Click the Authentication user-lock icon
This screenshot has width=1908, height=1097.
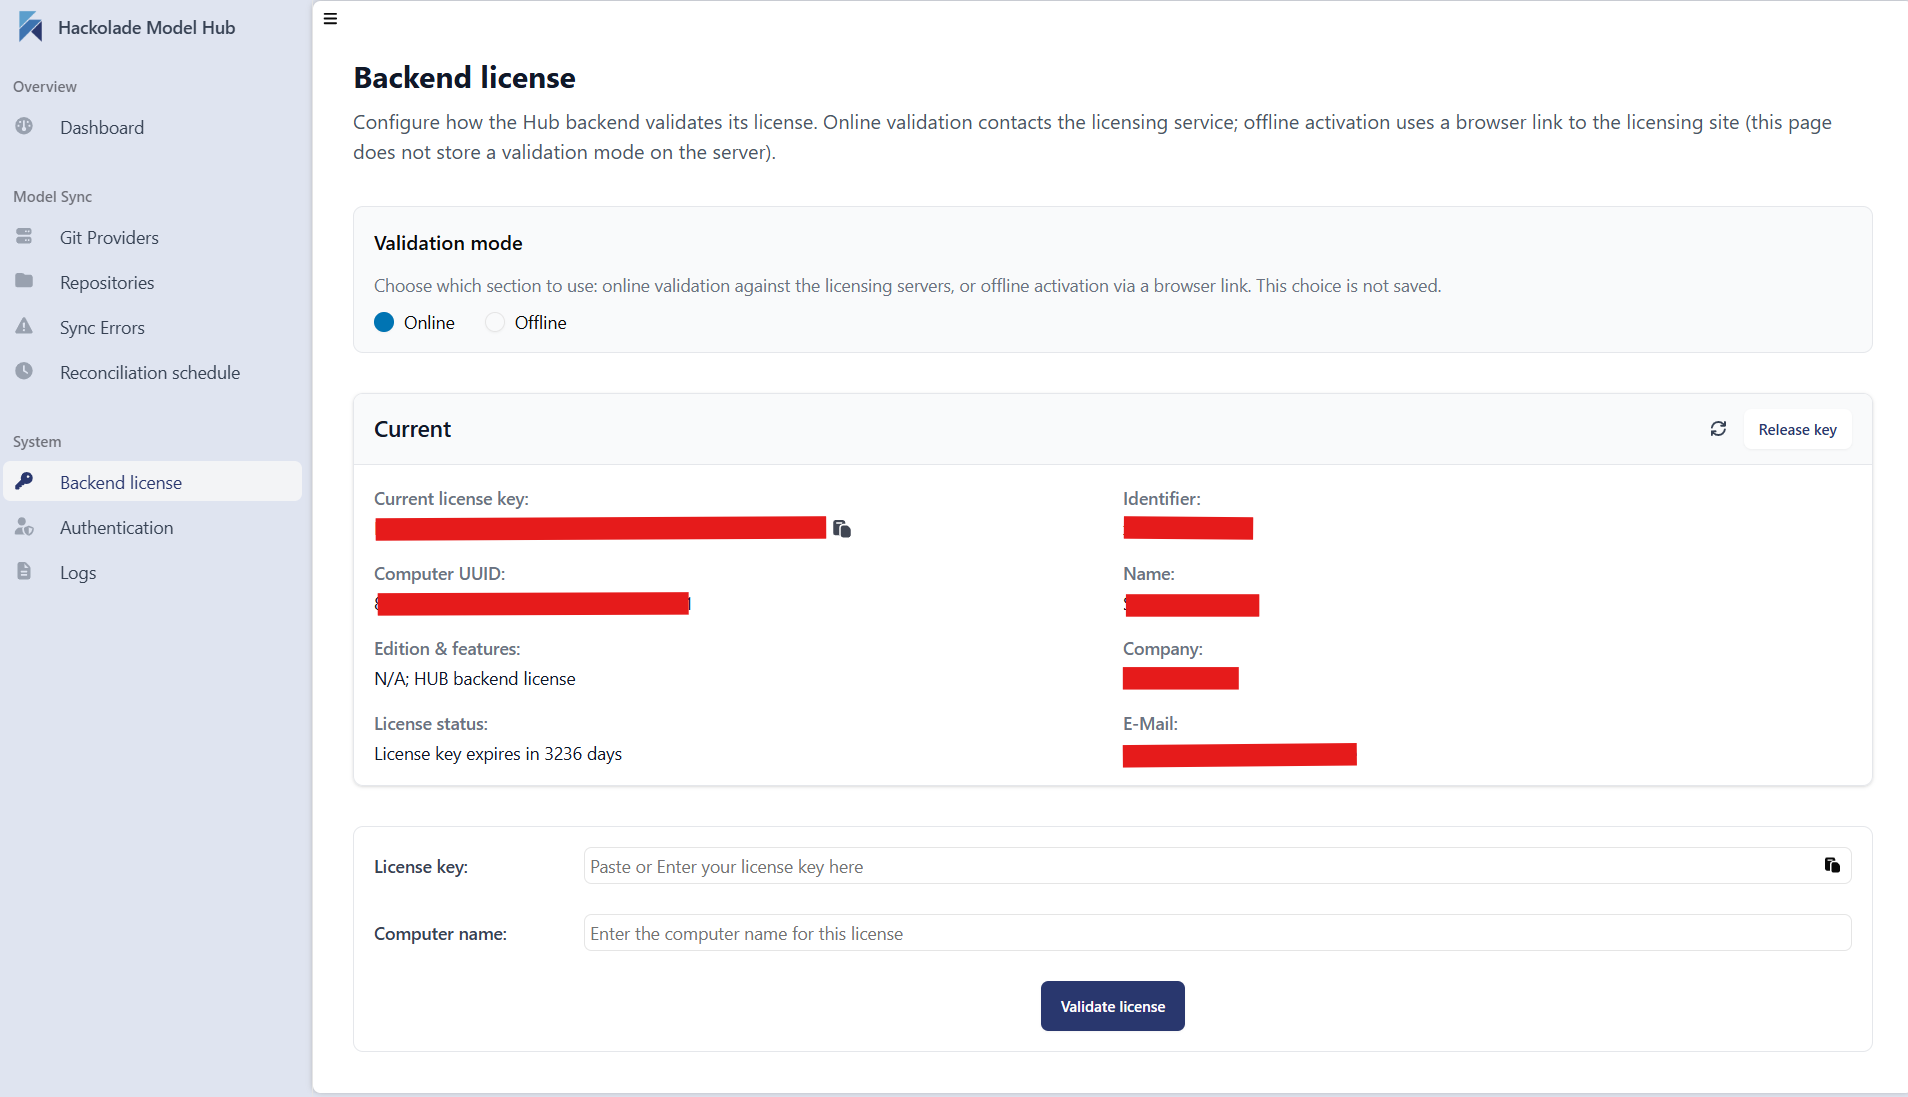24,527
